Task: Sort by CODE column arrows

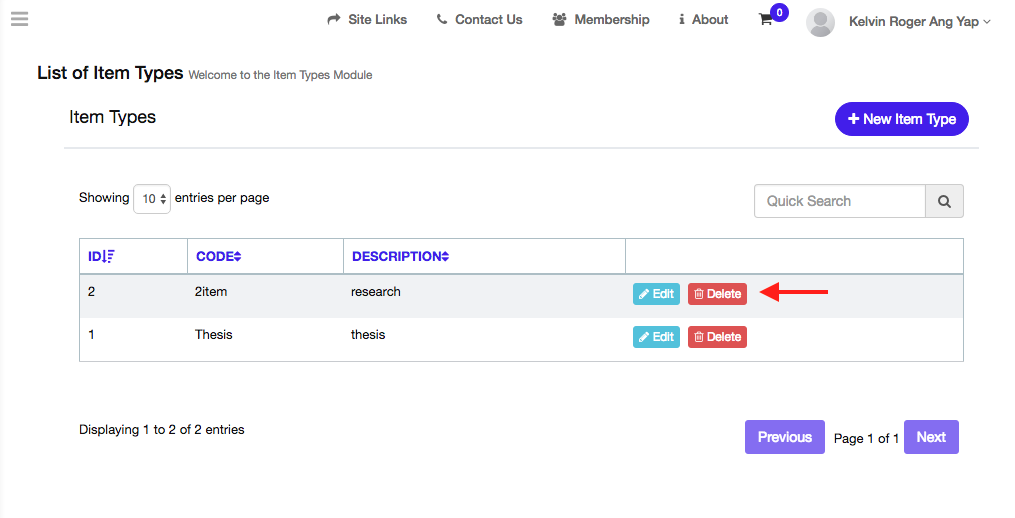Action: point(238,256)
